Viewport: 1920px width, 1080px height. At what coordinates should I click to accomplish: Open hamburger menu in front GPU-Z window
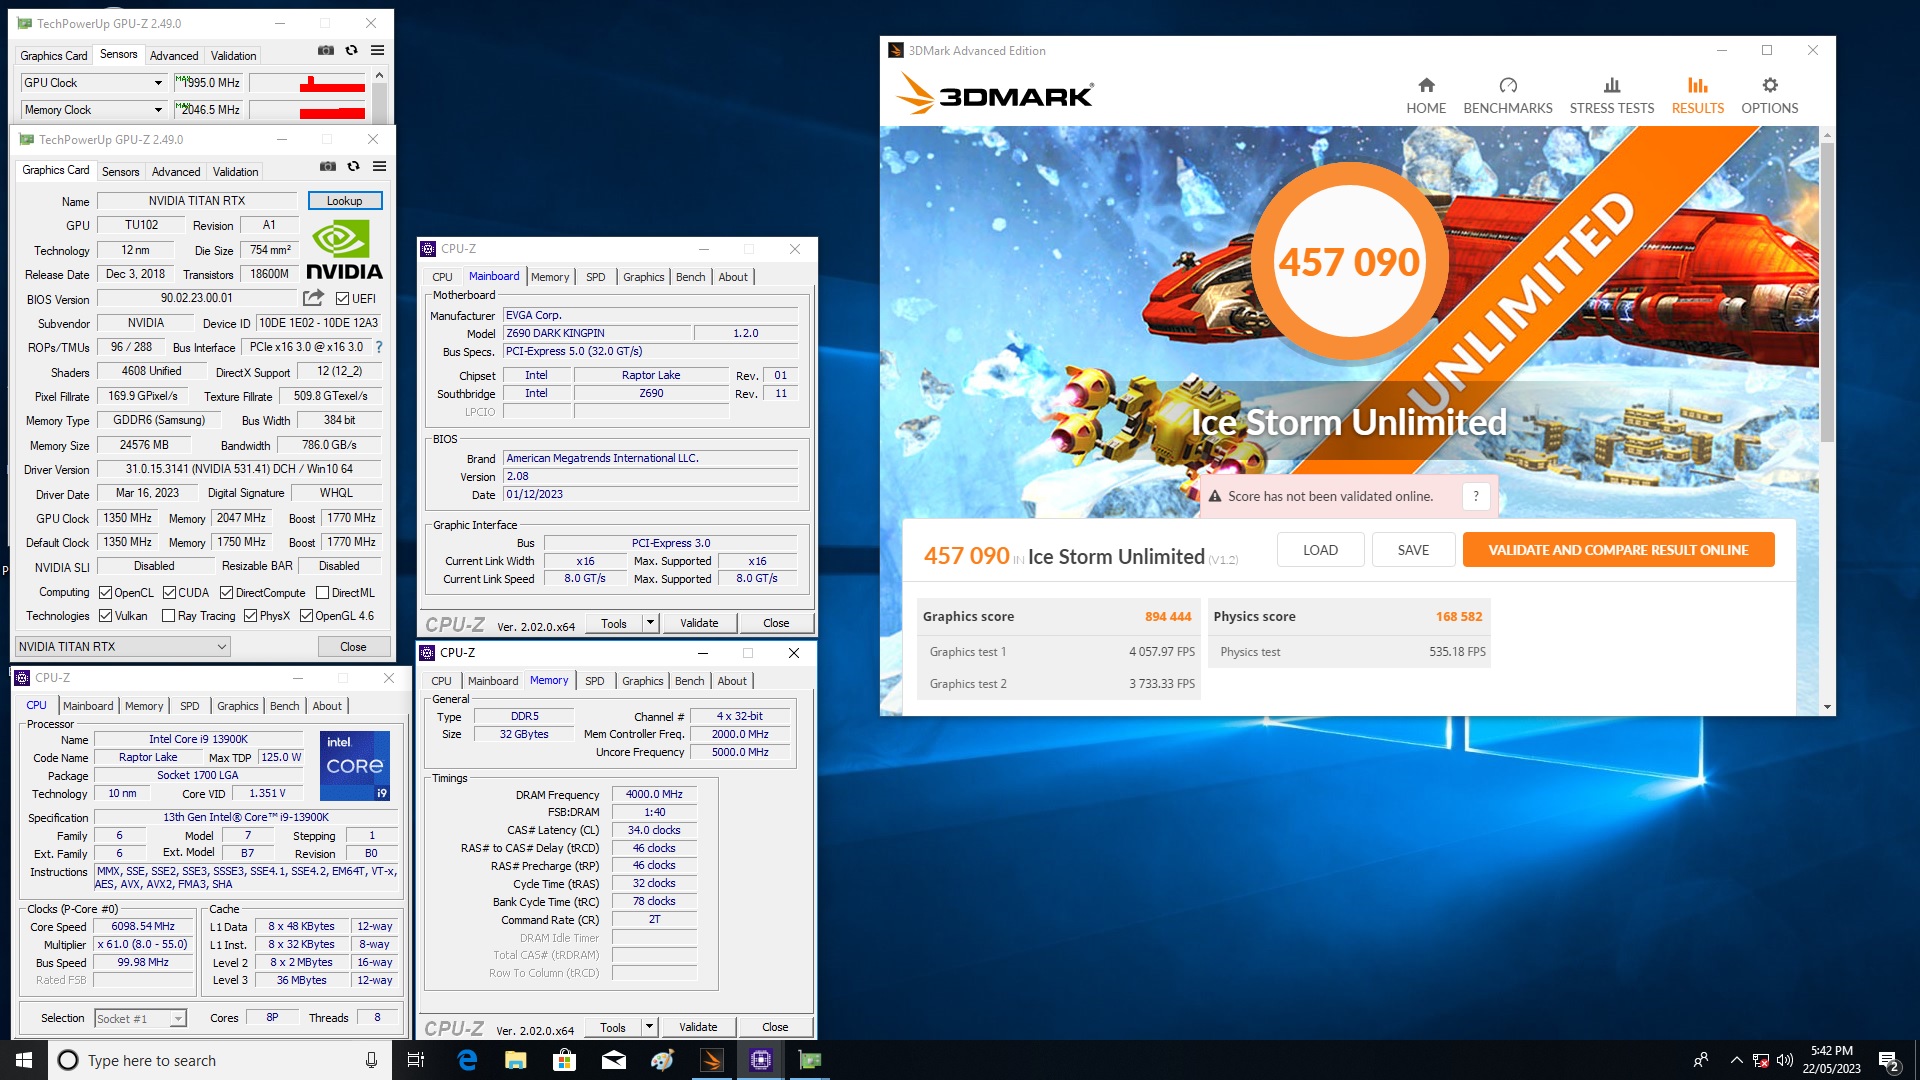380,166
